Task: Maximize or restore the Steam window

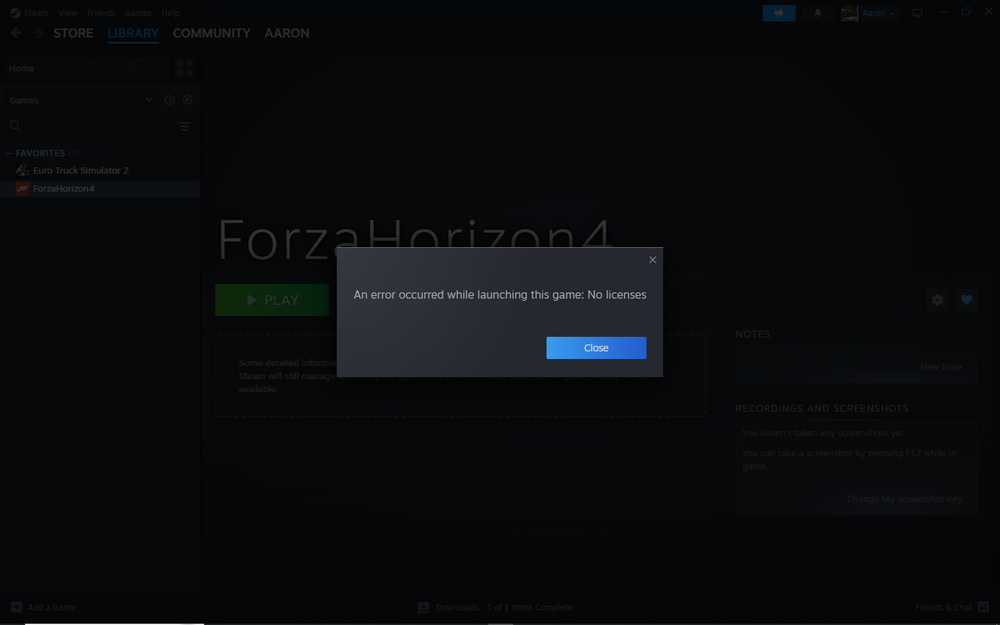Action: click(966, 12)
